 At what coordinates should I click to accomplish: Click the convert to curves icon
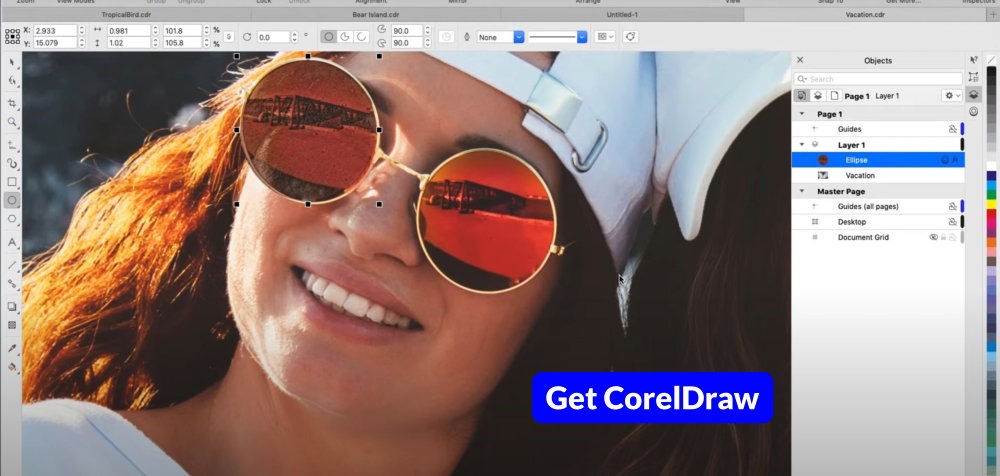click(x=630, y=37)
